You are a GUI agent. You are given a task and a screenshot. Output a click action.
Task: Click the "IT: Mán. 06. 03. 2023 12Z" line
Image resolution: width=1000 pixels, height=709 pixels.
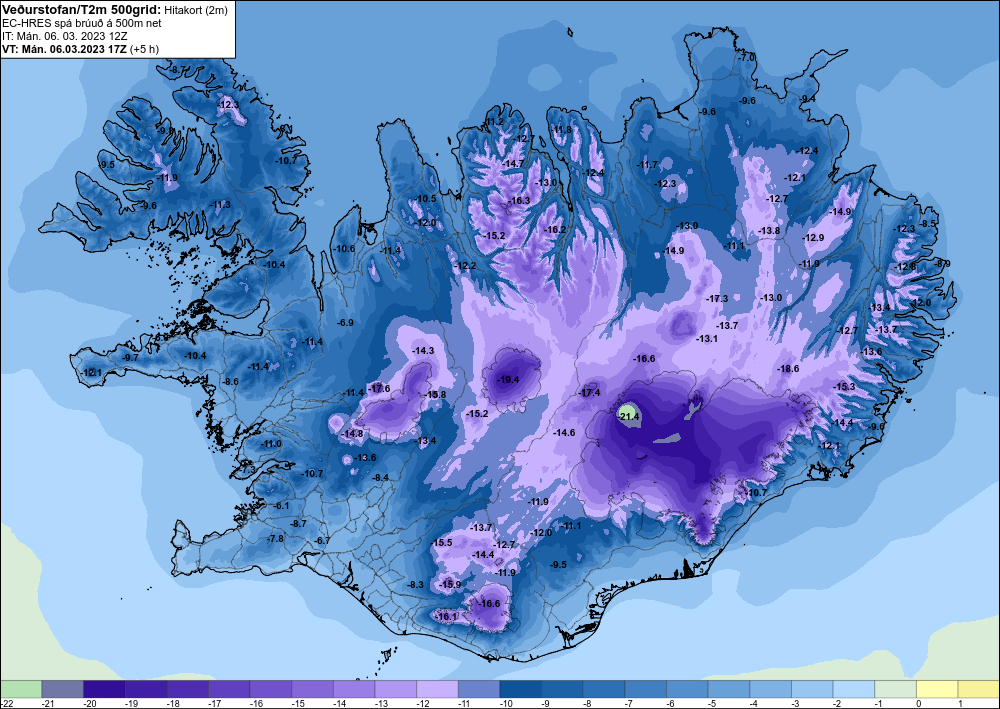[64, 36]
